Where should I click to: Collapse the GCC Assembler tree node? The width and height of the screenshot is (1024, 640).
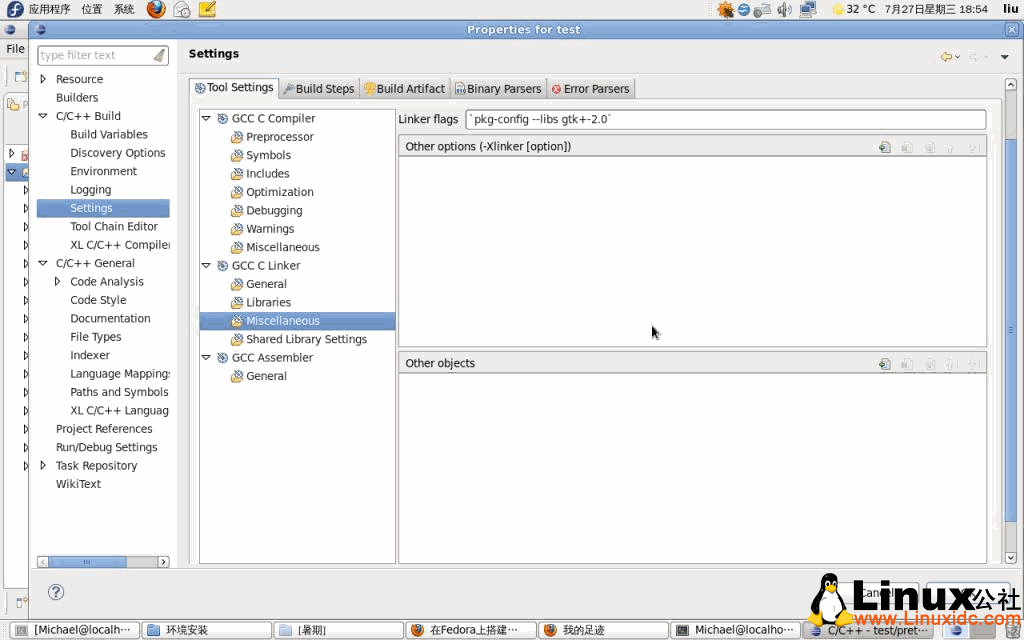(206, 357)
